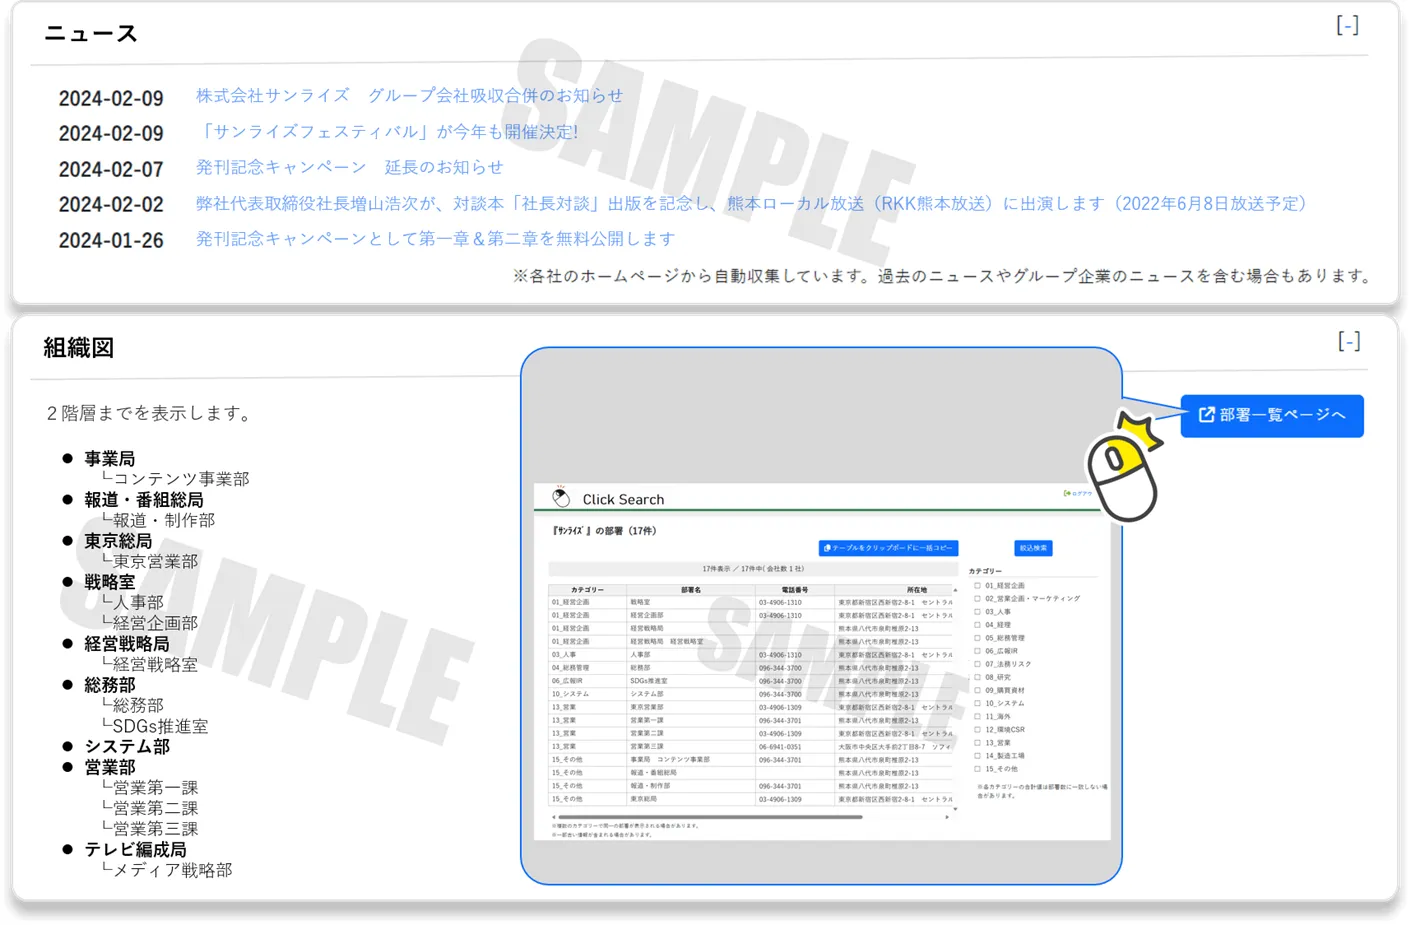Check the 01_経営企画 category checkbox

(977, 586)
